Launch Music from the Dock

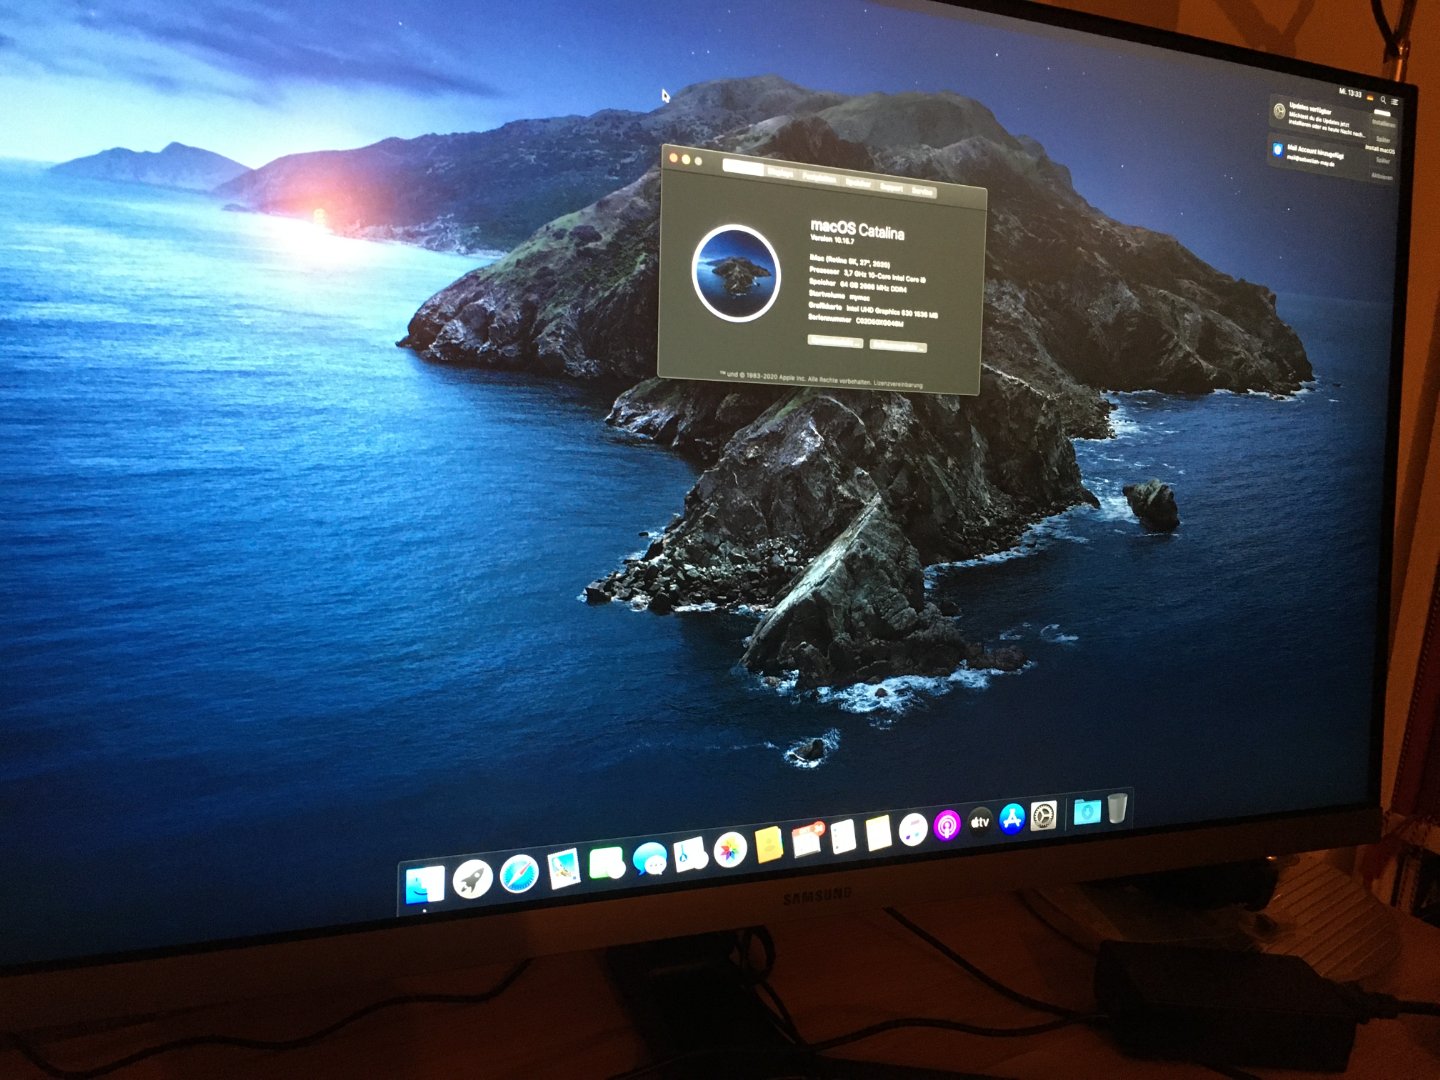(x=912, y=828)
